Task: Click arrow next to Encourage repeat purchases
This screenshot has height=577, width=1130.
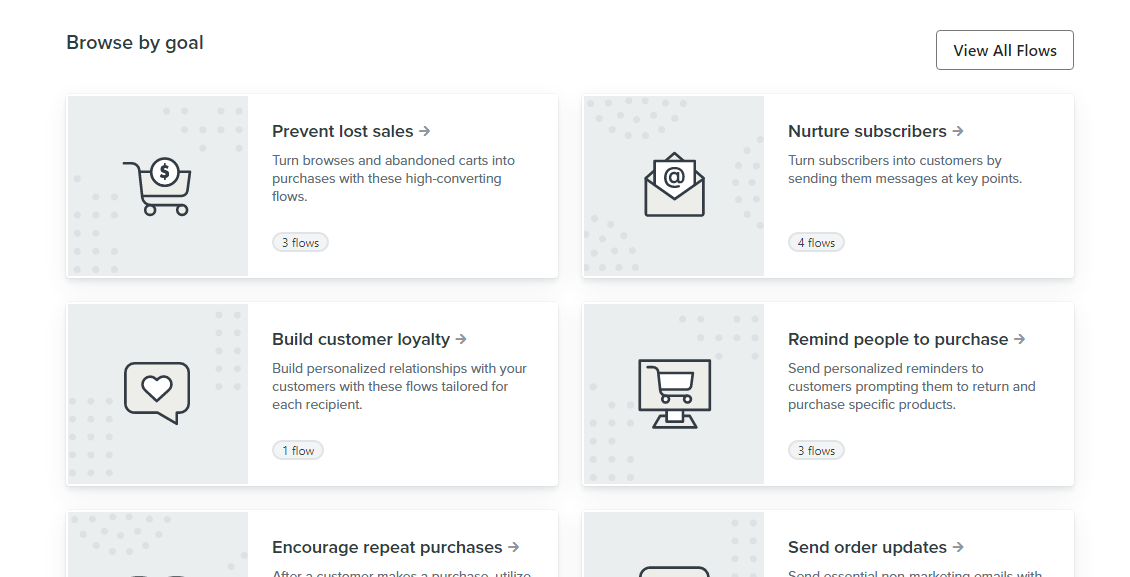Action: [514, 547]
